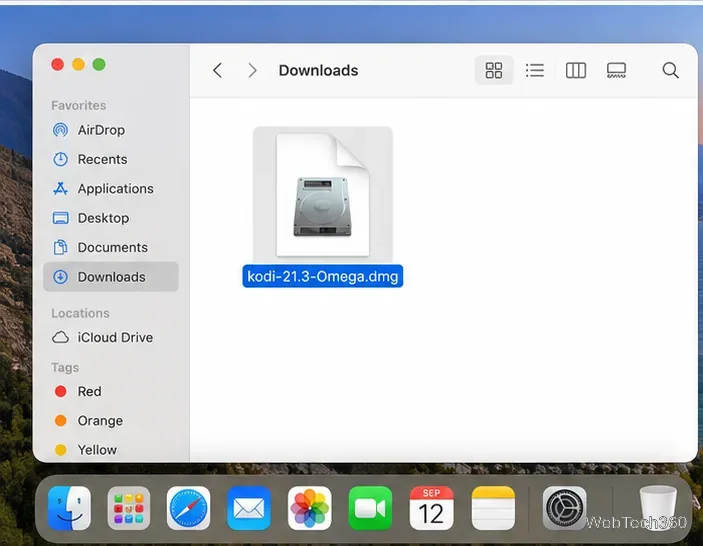Go forward with the right chevron
The height and width of the screenshot is (546, 703).
[x=252, y=70]
